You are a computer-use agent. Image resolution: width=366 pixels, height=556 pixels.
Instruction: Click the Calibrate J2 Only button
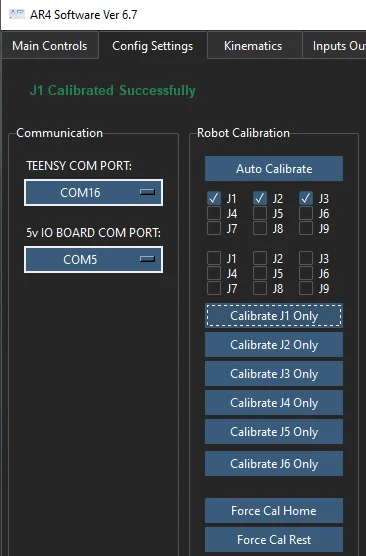coord(274,345)
